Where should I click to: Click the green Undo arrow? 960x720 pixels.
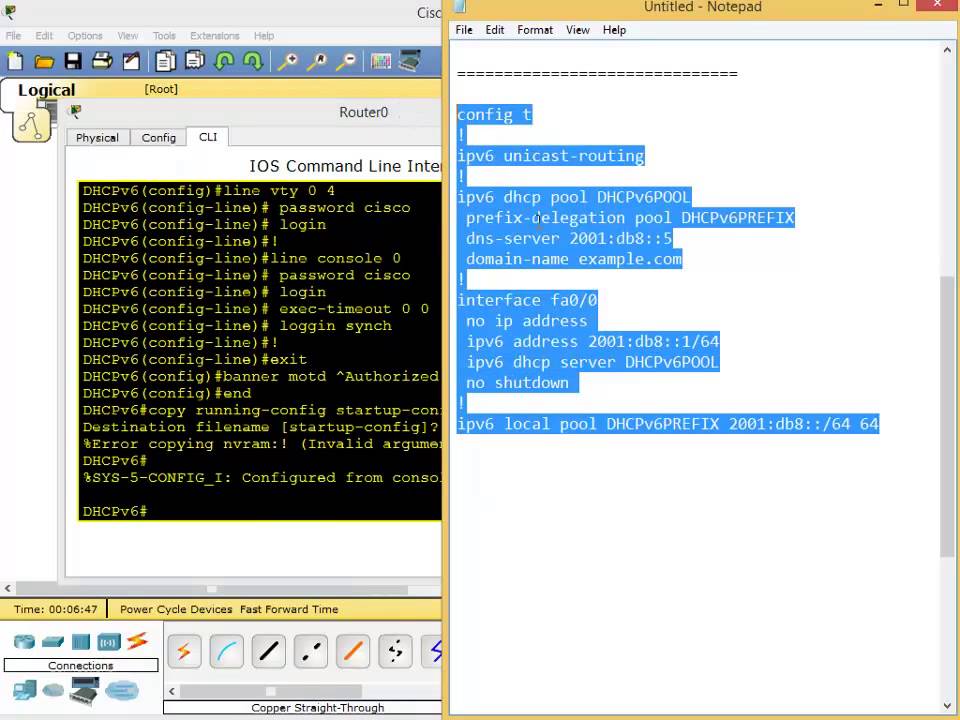tap(225, 61)
